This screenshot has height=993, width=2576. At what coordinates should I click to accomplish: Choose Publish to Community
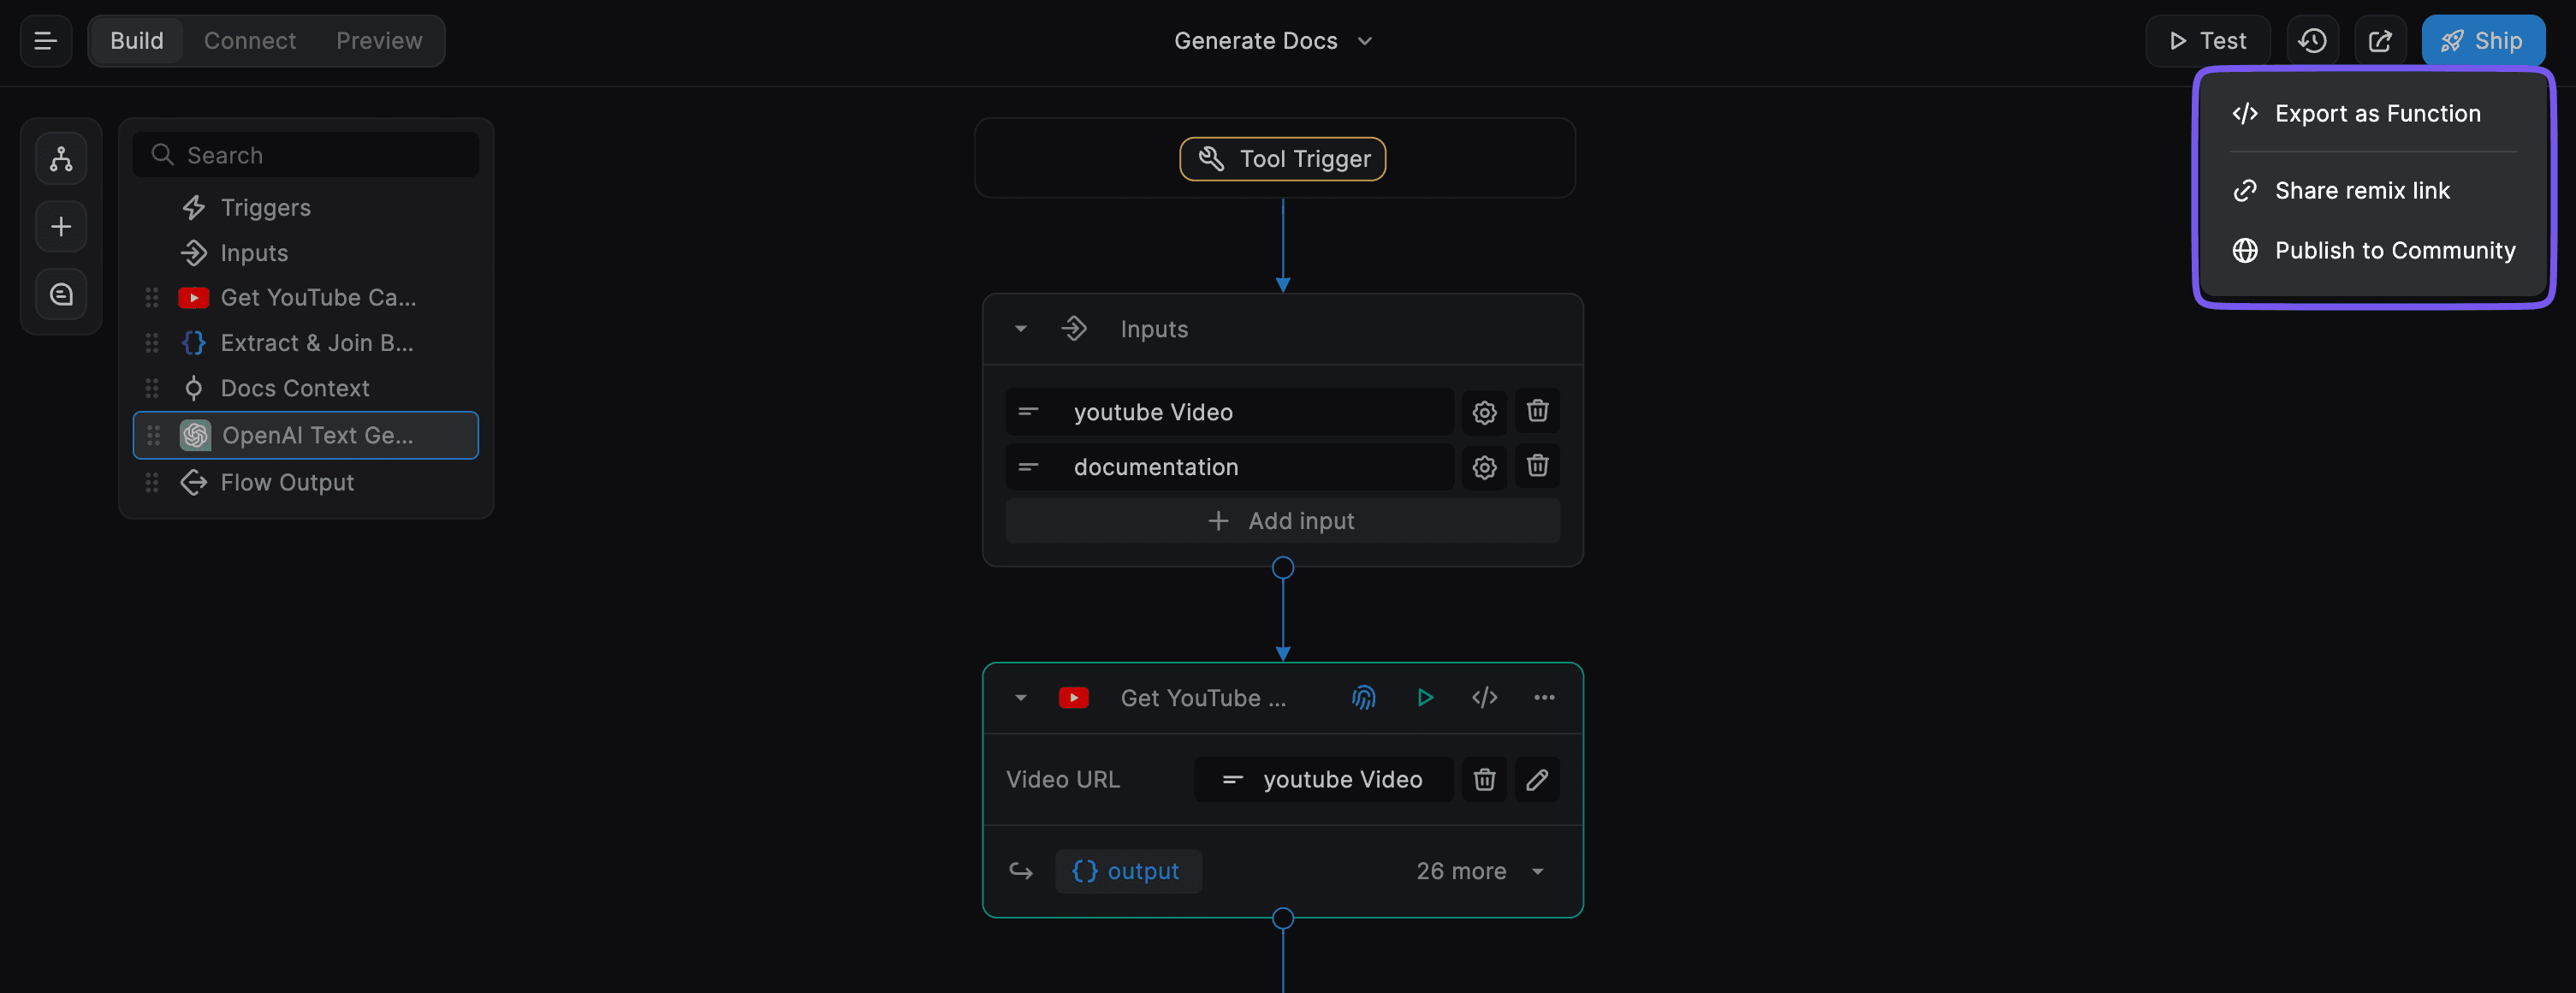coord(2374,251)
